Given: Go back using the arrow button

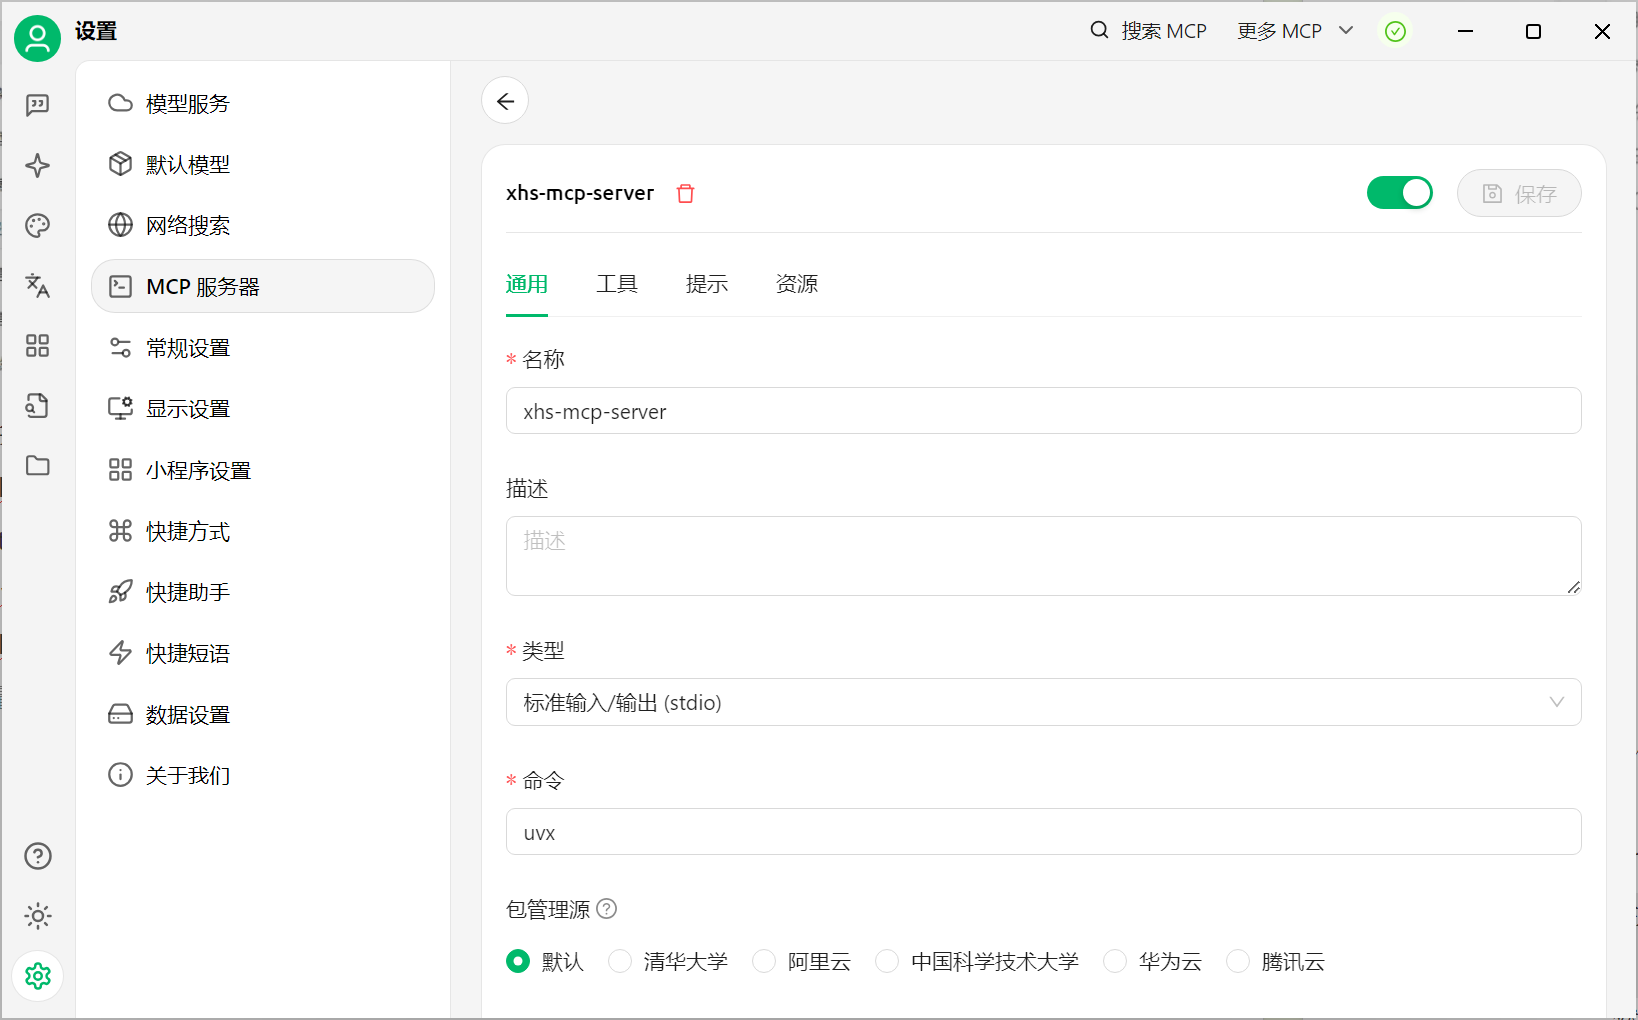Looking at the screenshot, I should click(x=505, y=100).
